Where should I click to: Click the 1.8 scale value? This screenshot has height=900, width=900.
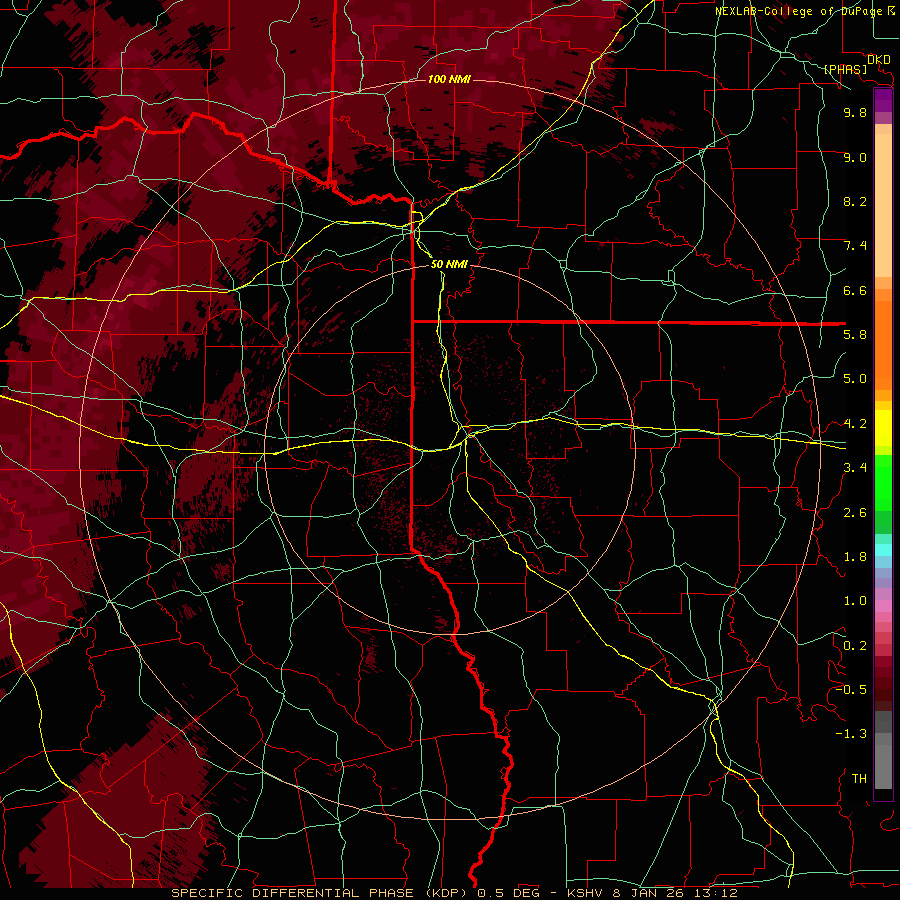pyautogui.click(x=855, y=557)
